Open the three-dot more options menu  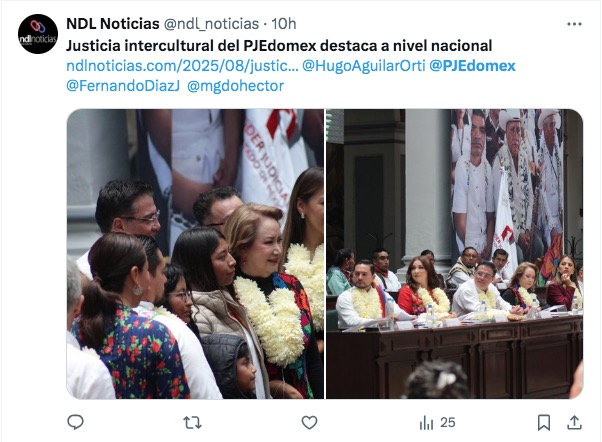574,24
